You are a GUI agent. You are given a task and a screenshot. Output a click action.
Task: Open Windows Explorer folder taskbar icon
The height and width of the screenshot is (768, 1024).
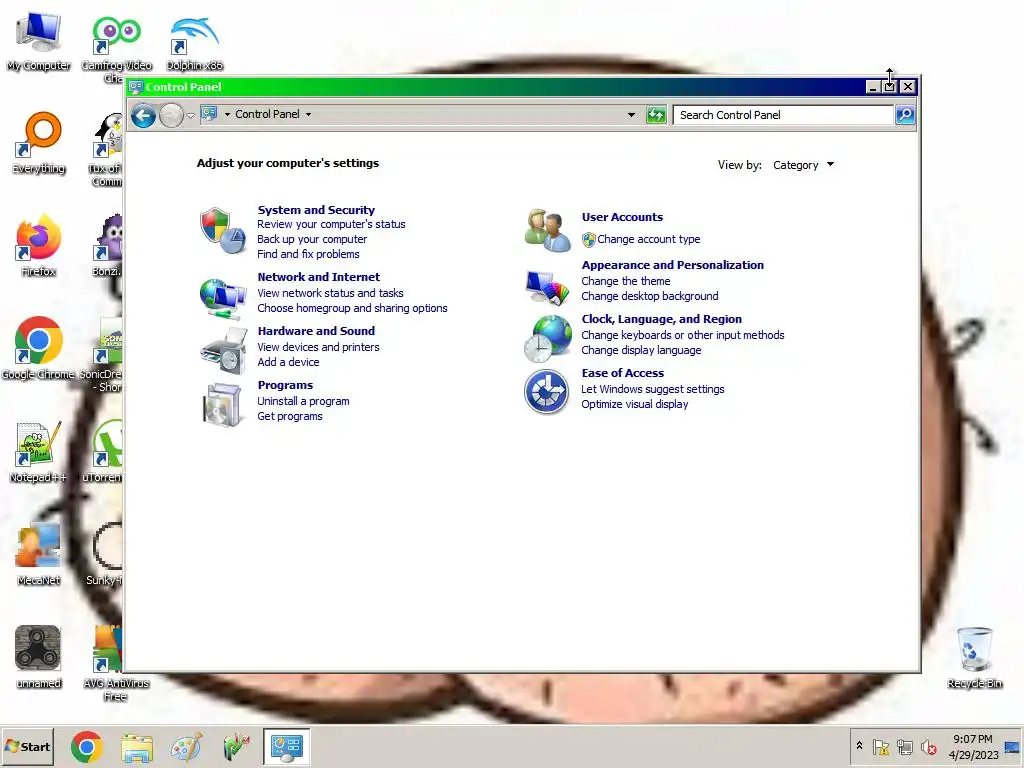point(137,747)
